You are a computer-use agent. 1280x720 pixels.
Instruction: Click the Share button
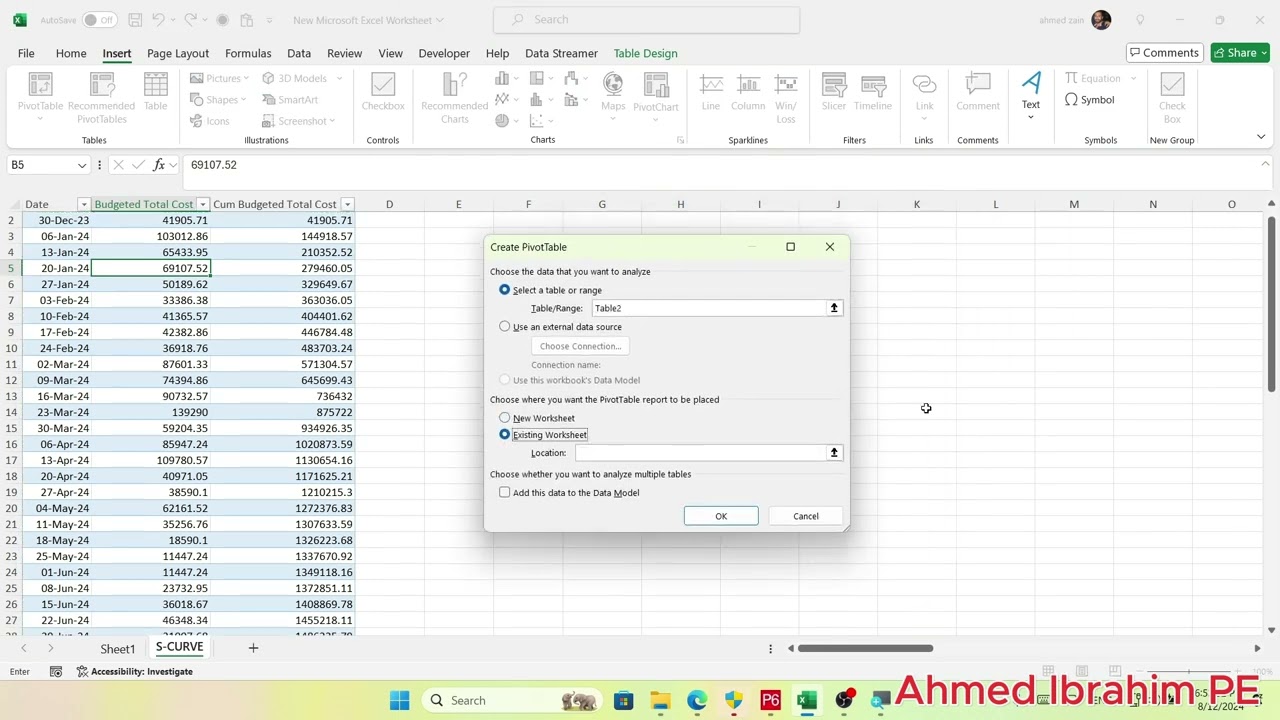[x=1240, y=53]
